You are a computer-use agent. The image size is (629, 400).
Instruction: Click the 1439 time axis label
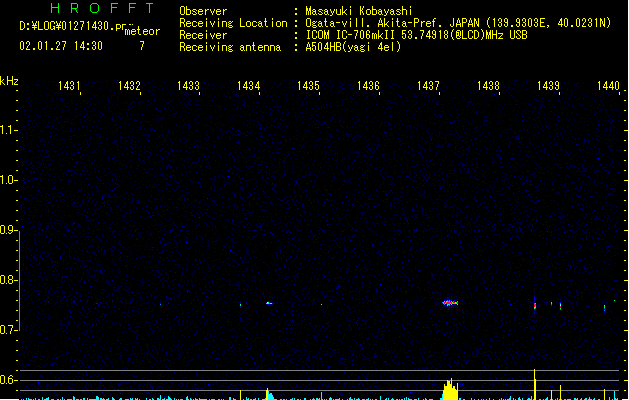coord(548,86)
